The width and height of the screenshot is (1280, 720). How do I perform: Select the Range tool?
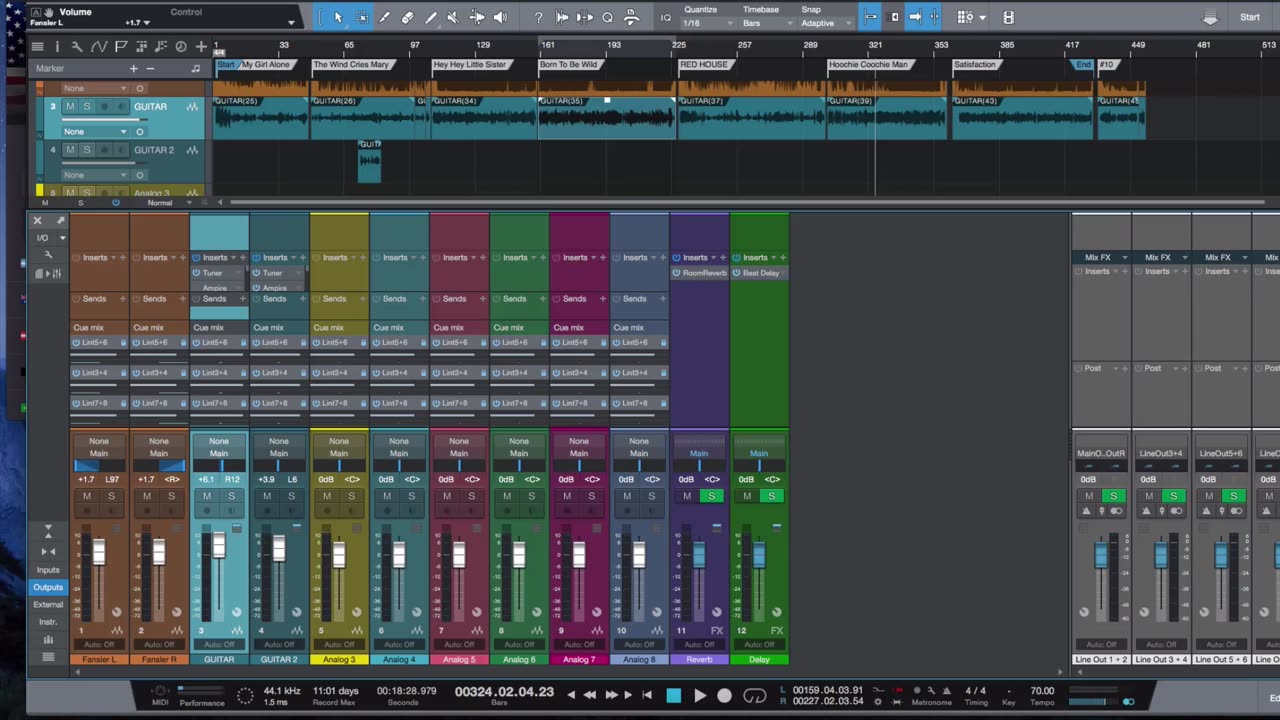click(361, 17)
